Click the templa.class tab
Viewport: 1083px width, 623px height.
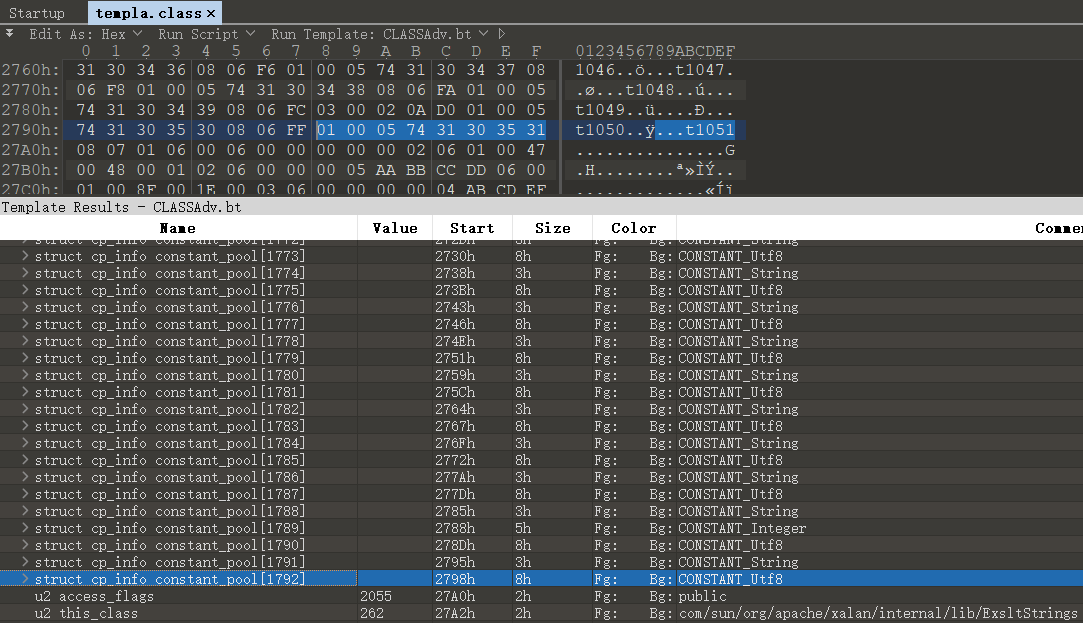(x=145, y=13)
